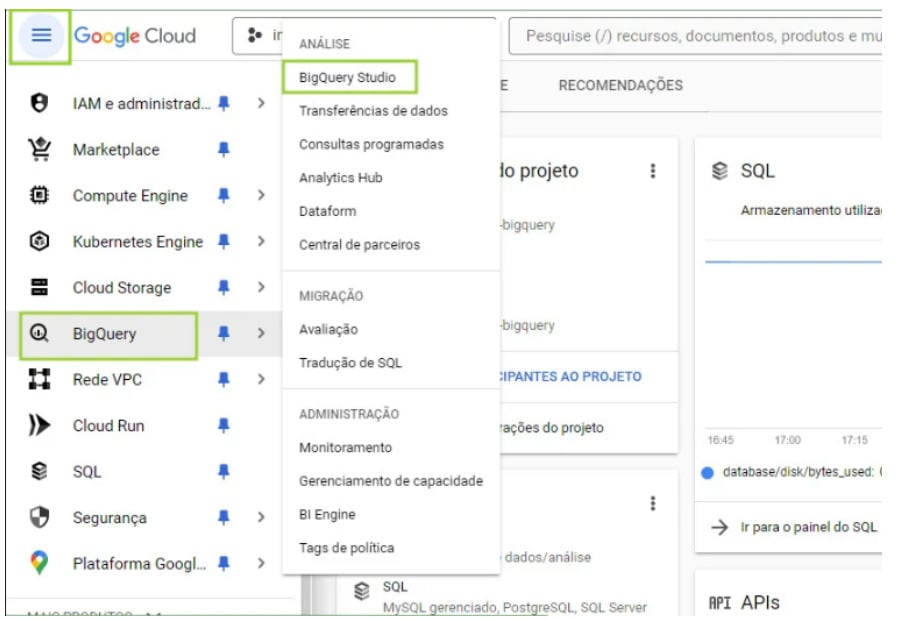Open Tags de política

(346, 548)
